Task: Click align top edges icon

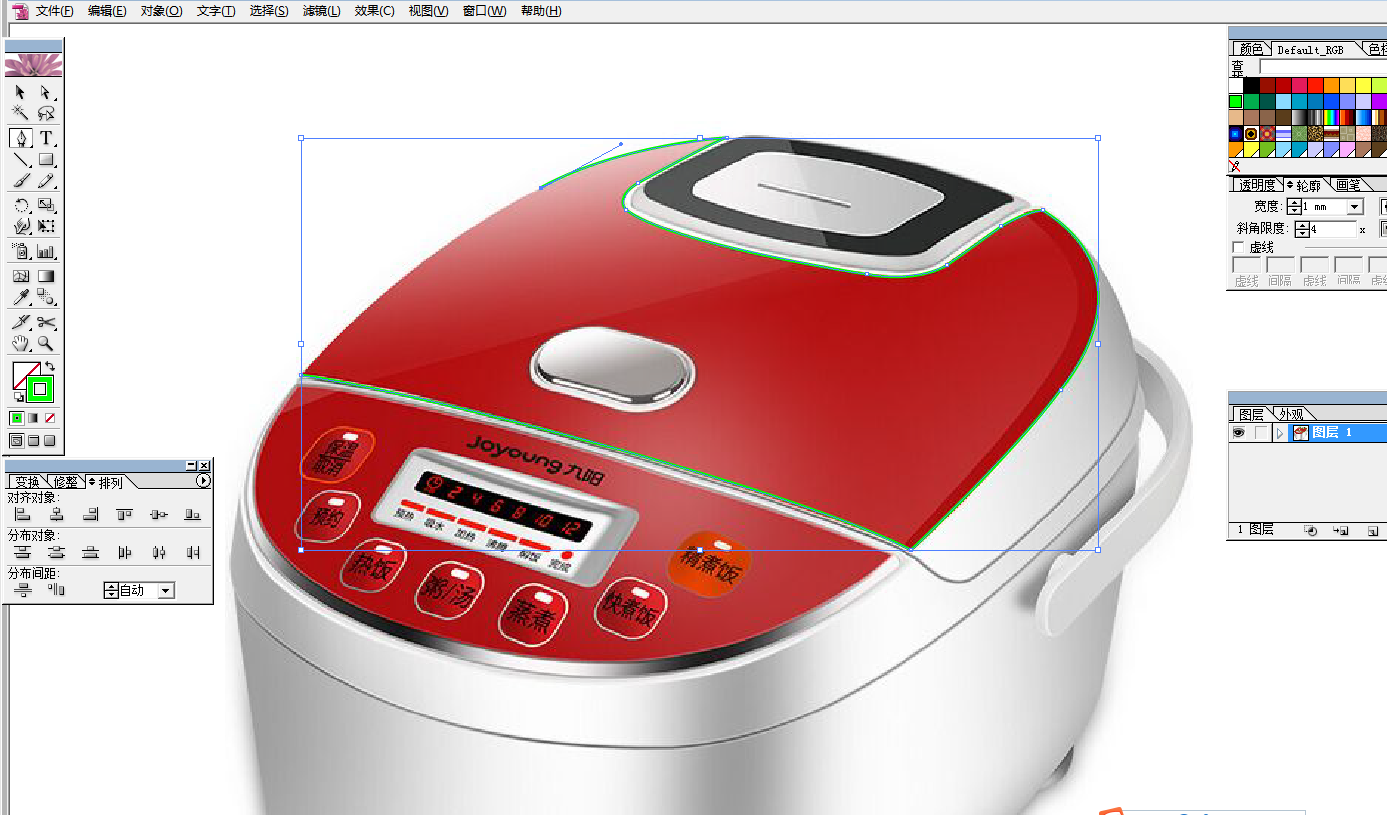Action: (125, 514)
